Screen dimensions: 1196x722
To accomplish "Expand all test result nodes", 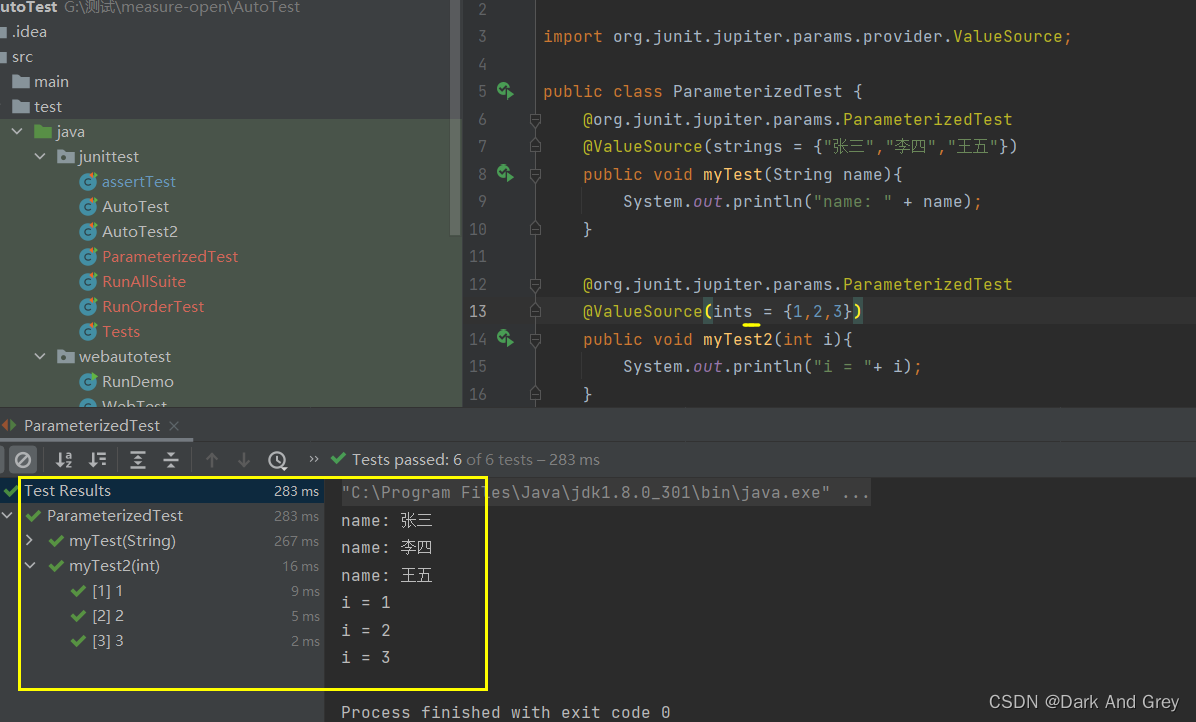I will coord(137,460).
